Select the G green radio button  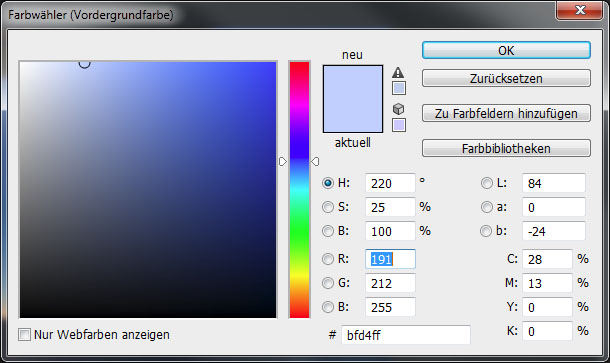tap(328, 283)
